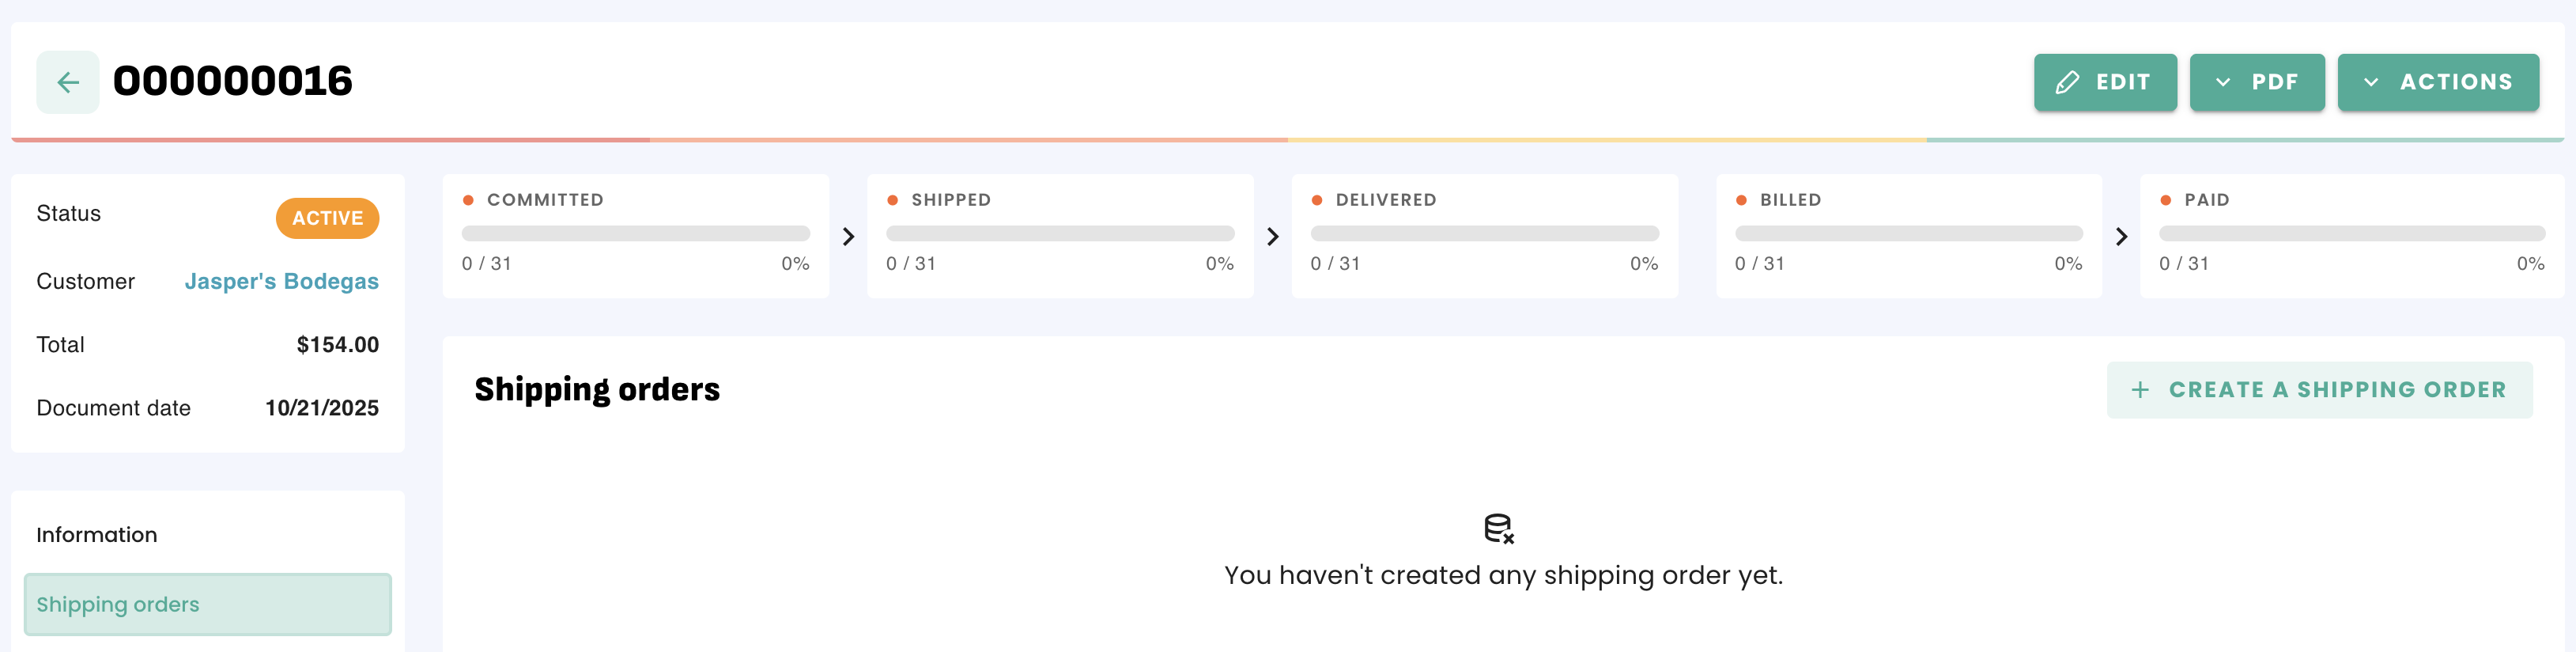Expand the Actions dropdown

(x=2437, y=82)
